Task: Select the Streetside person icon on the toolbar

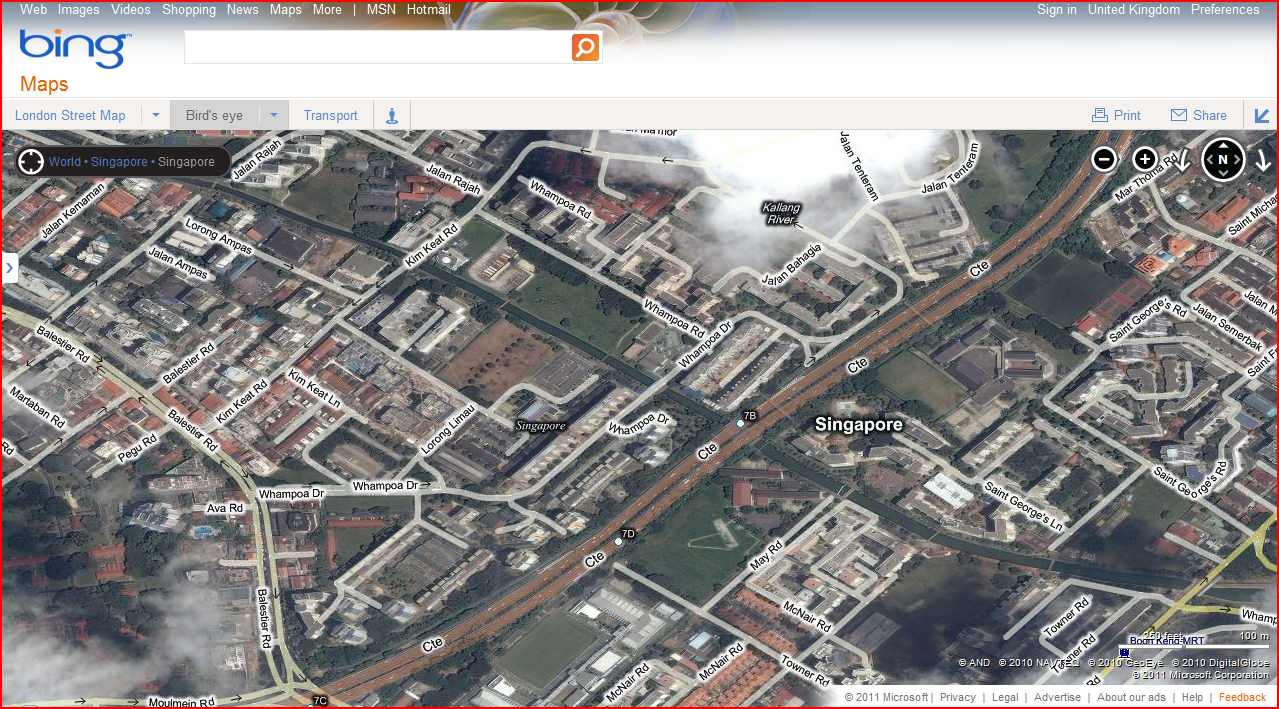Action: 391,115
